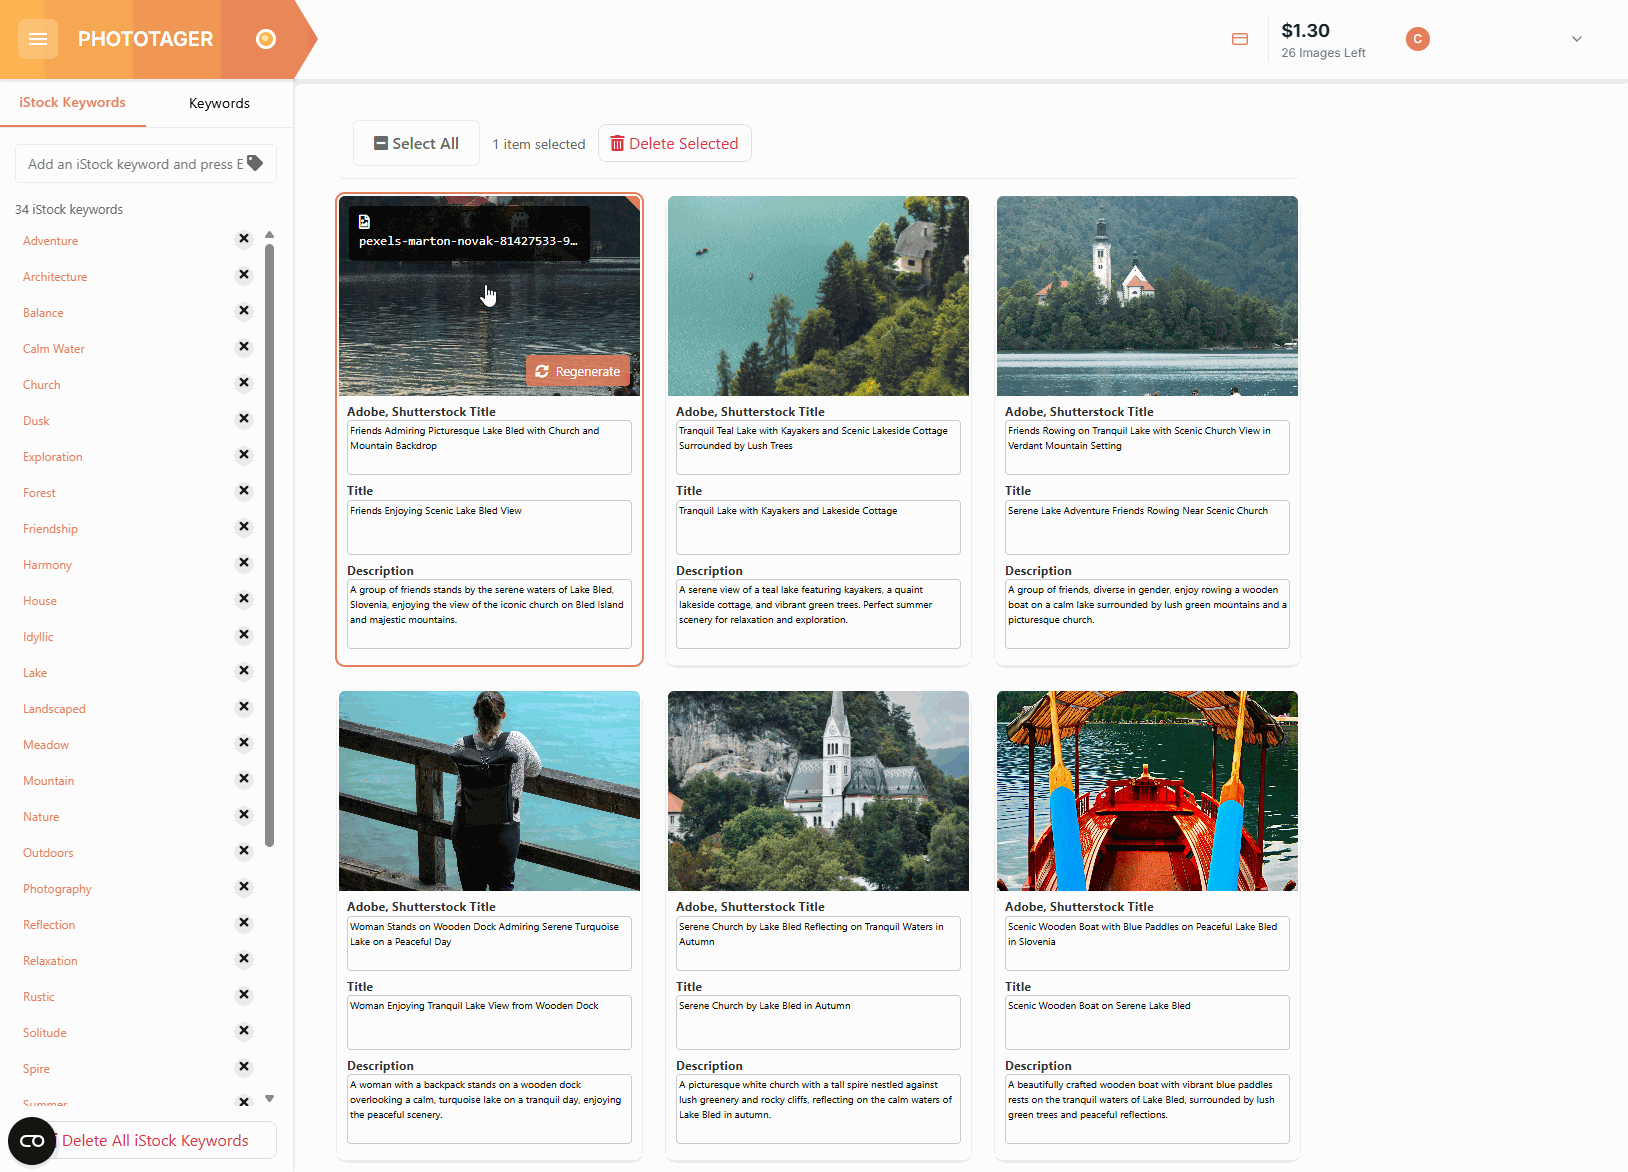The width and height of the screenshot is (1628, 1172).
Task: Switch to the Keywords tab
Action: (219, 103)
